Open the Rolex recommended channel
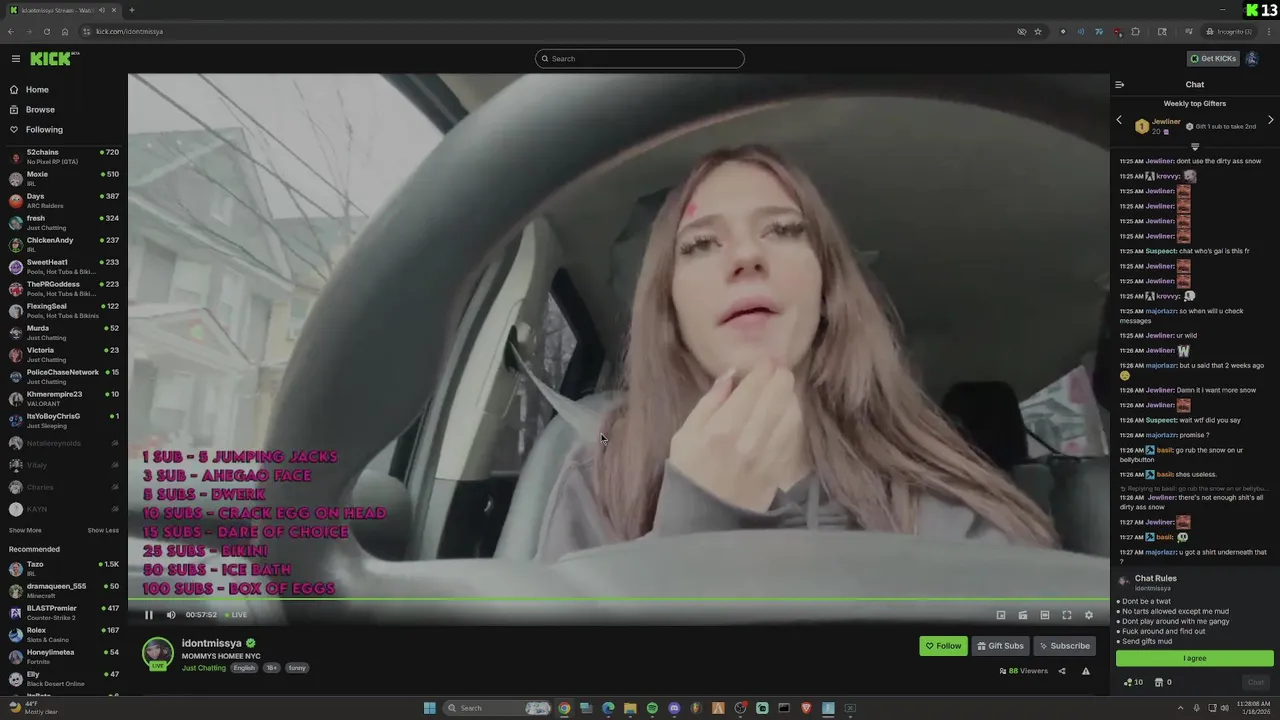 tap(64, 634)
